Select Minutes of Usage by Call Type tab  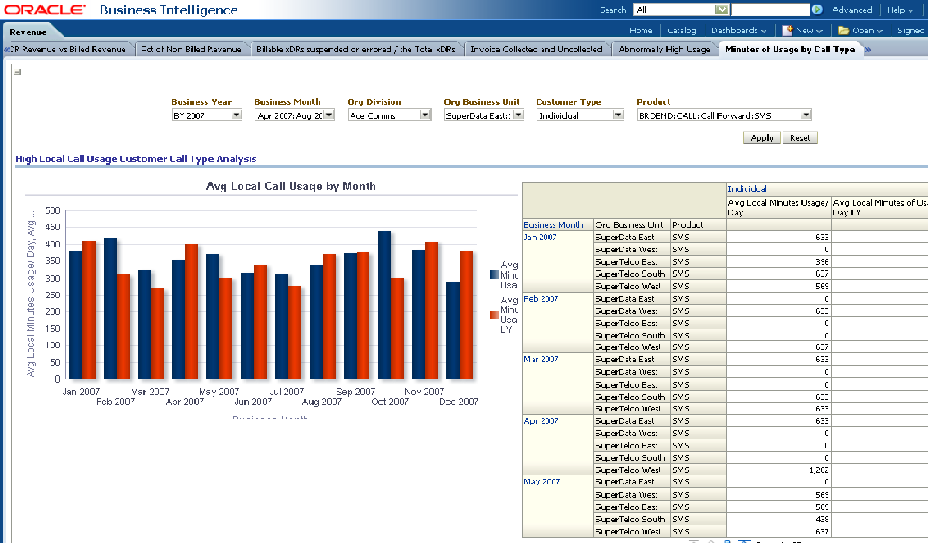[x=790, y=49]
